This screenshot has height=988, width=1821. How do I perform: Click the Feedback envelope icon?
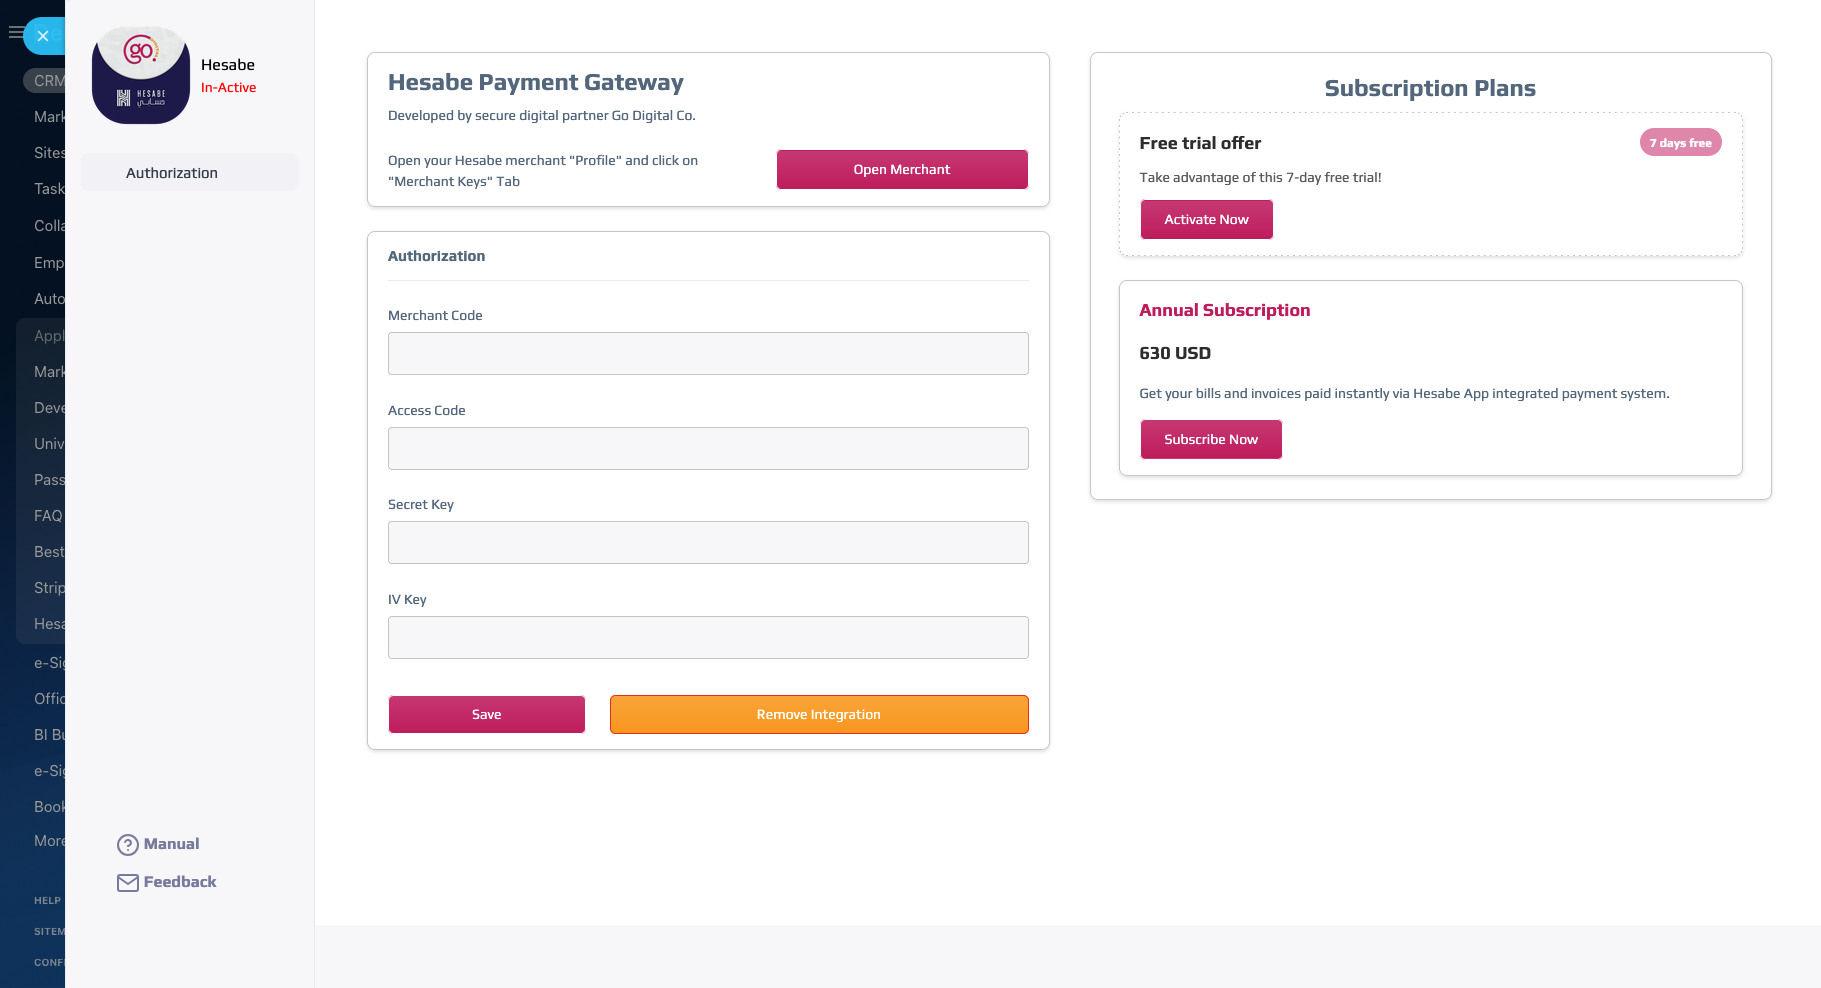click(128, 883)
